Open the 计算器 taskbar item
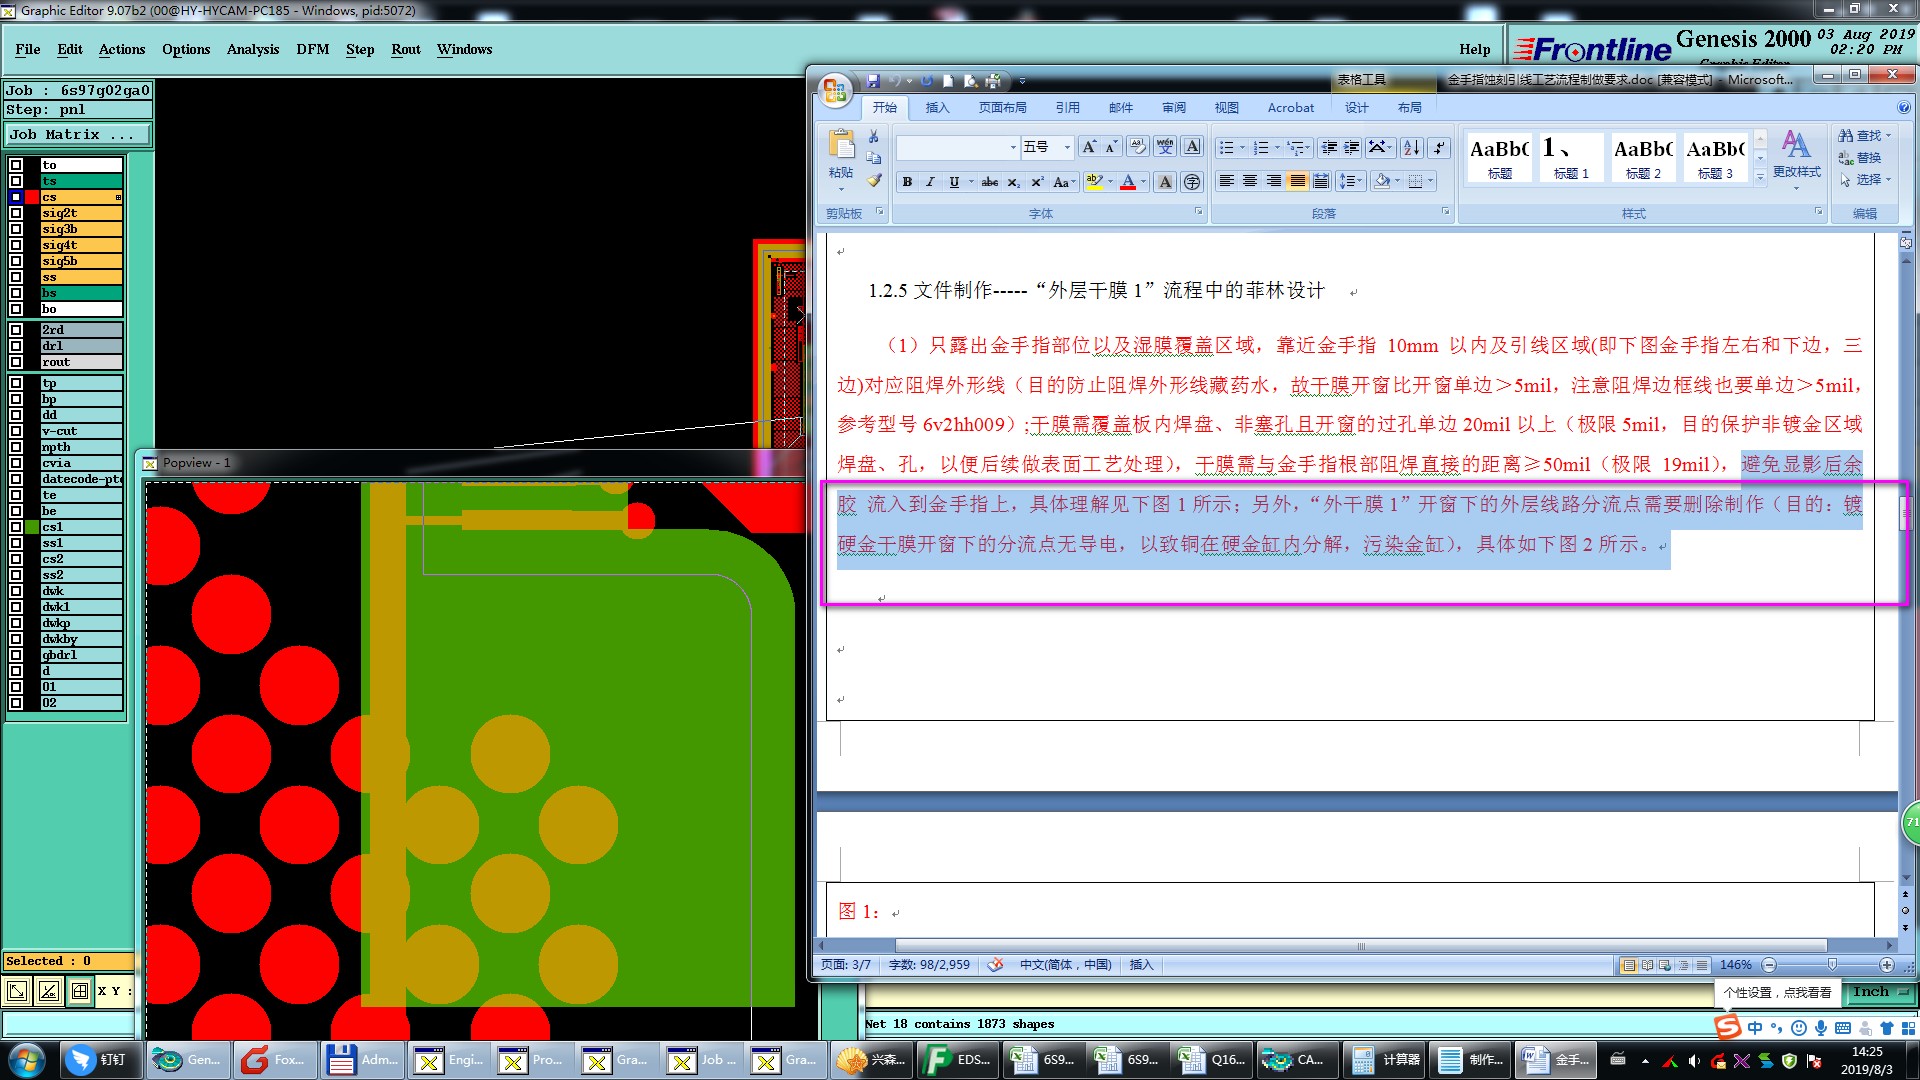The width and height of the screenshot is (1920, 1080). point(1384,1060)
